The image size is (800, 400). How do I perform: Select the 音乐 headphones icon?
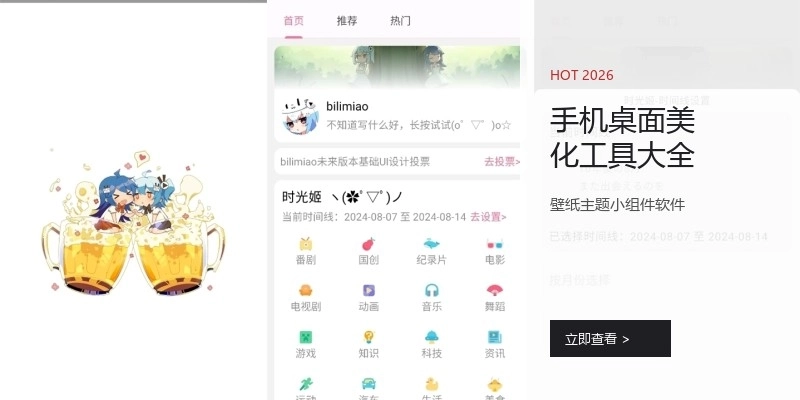[x=432, y=290]
